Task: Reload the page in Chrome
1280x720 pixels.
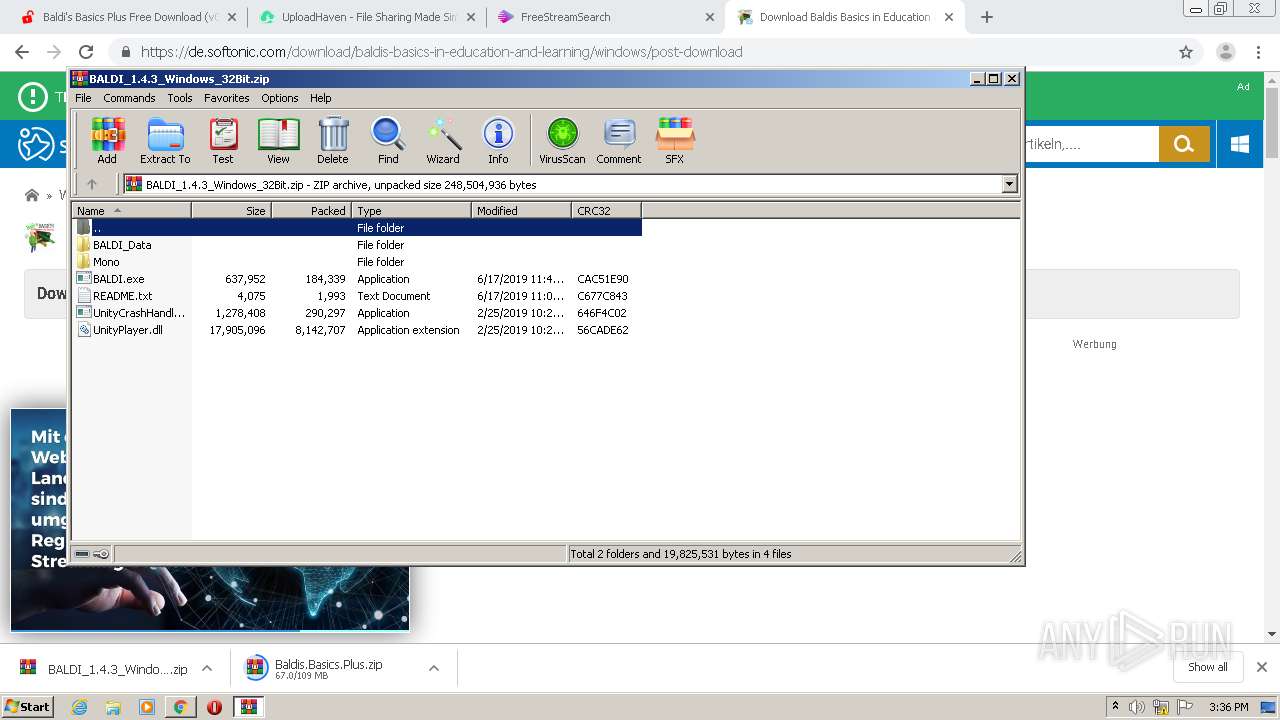Action: [x=86, y=52]
